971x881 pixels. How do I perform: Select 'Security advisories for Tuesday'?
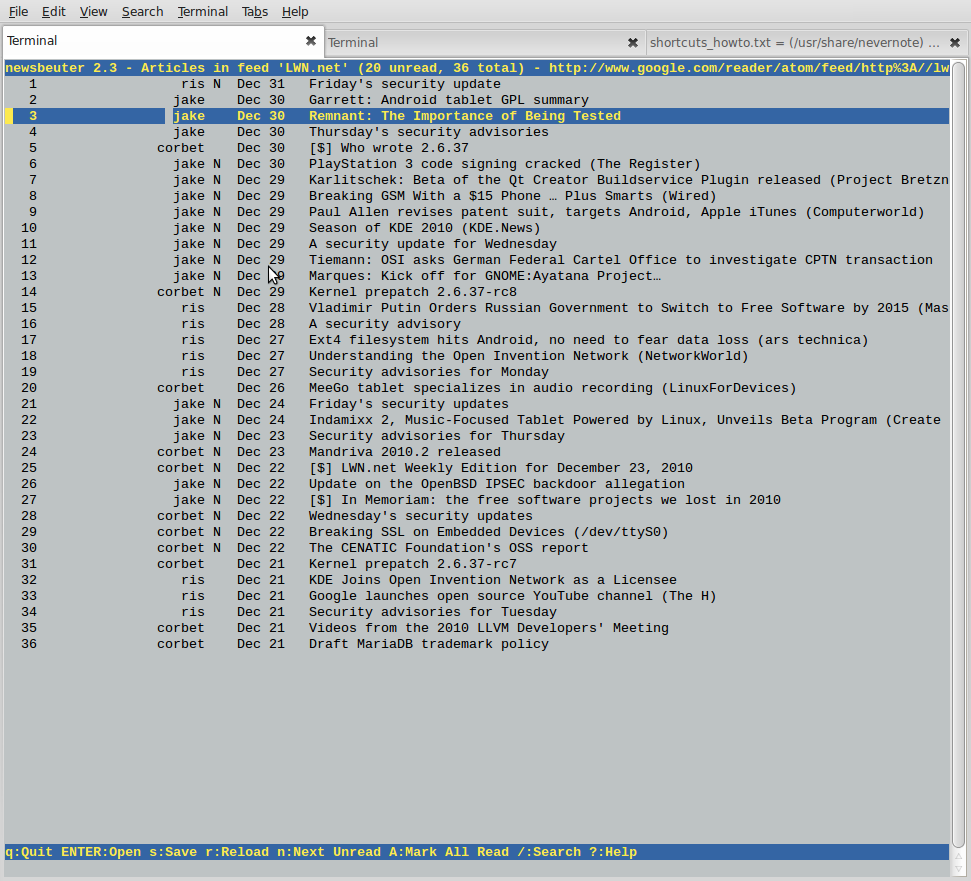click(x=477, y=612)
